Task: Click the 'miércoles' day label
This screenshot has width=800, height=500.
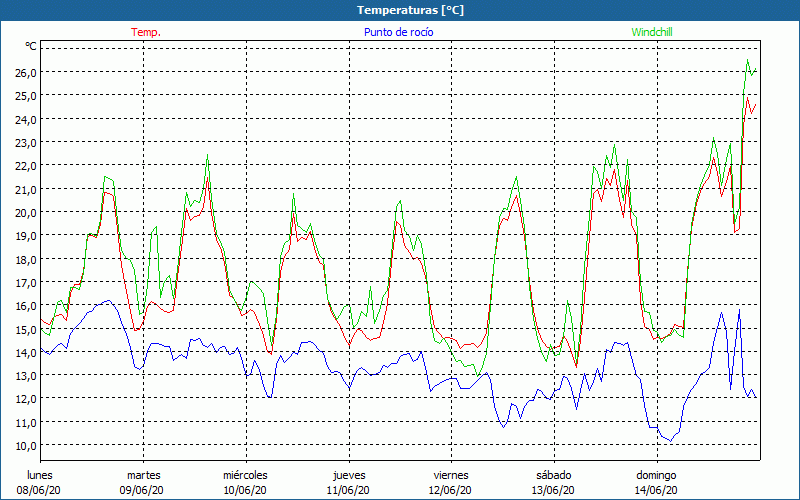Action: (x=245, y=475)
